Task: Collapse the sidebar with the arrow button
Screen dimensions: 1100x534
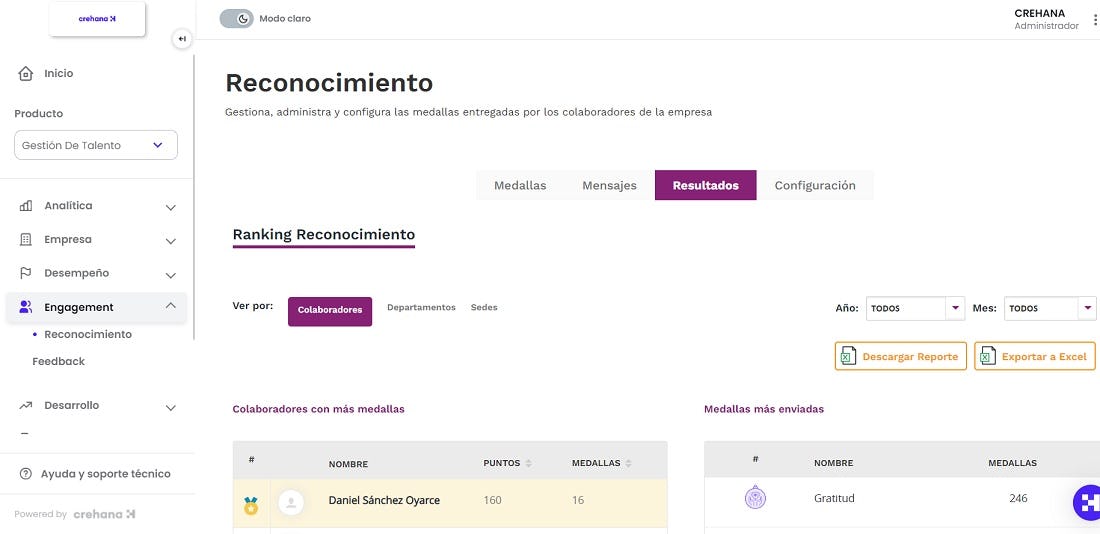Action: 182,39
